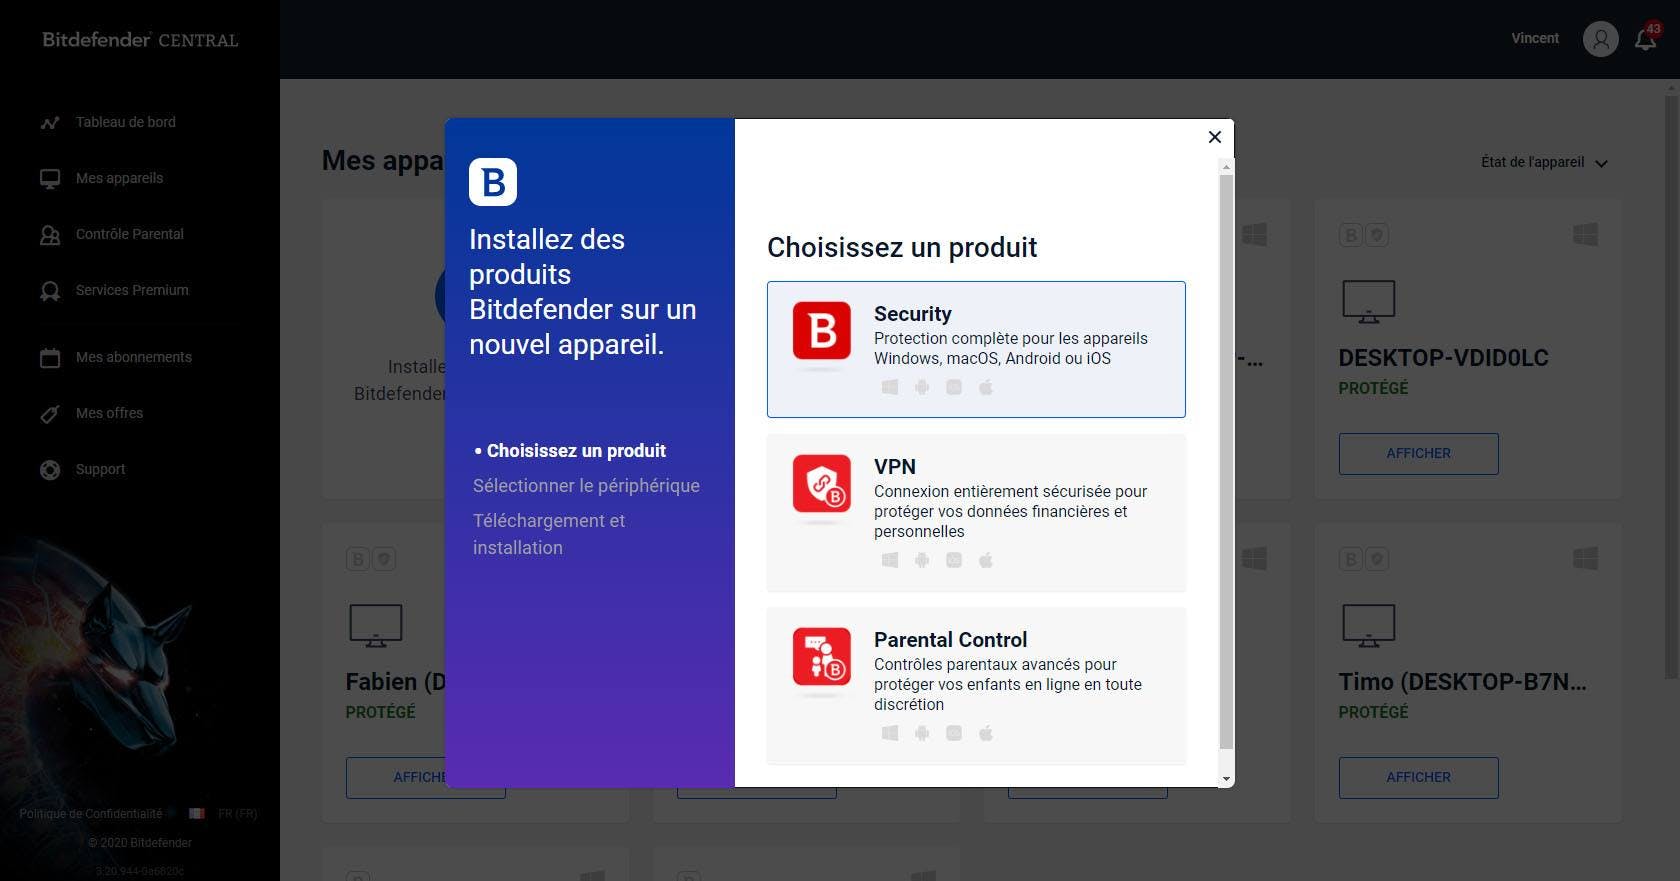Screen dimensions: 1680x881
Task: Click the Tableau de bord chart icon
Action: 50,123
